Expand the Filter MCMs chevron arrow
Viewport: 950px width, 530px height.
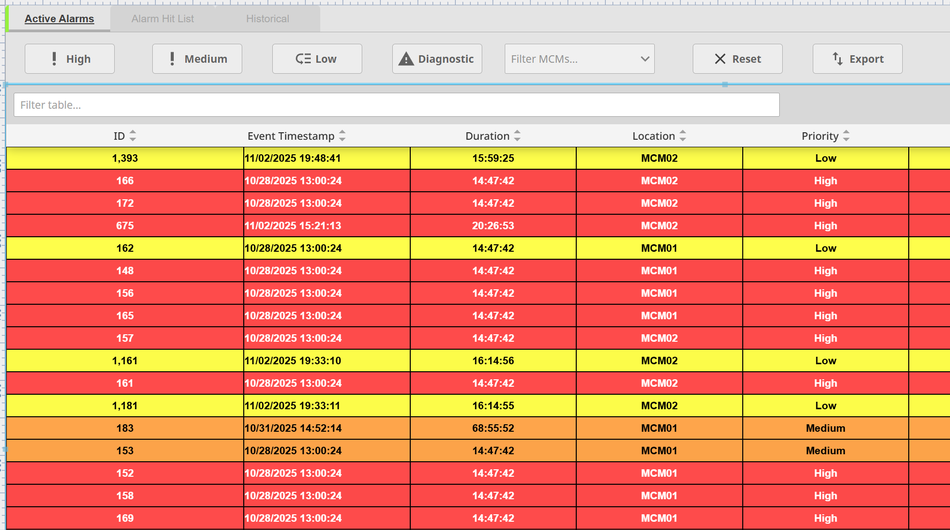pyautogui.click(x=644, y=59)
